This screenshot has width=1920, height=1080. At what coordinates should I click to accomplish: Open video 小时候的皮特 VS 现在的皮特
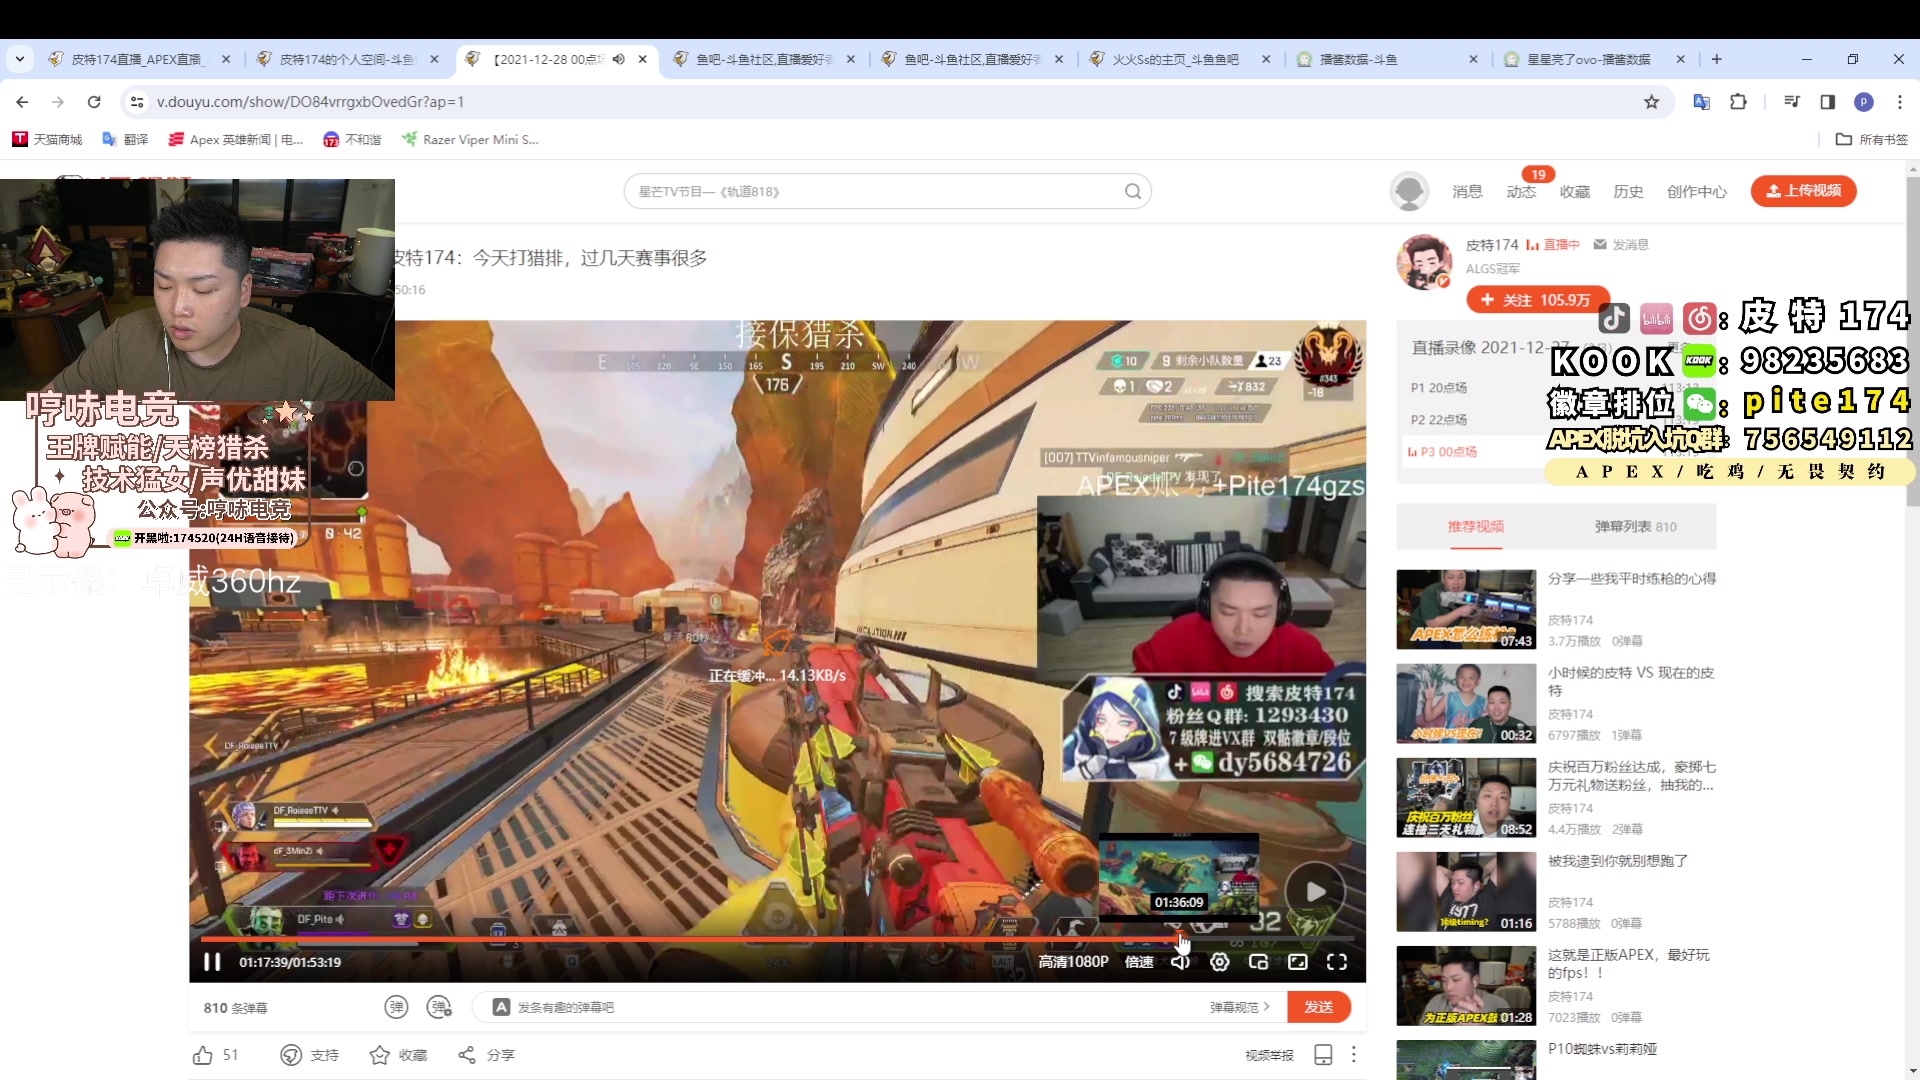(x=1631, y=681)
